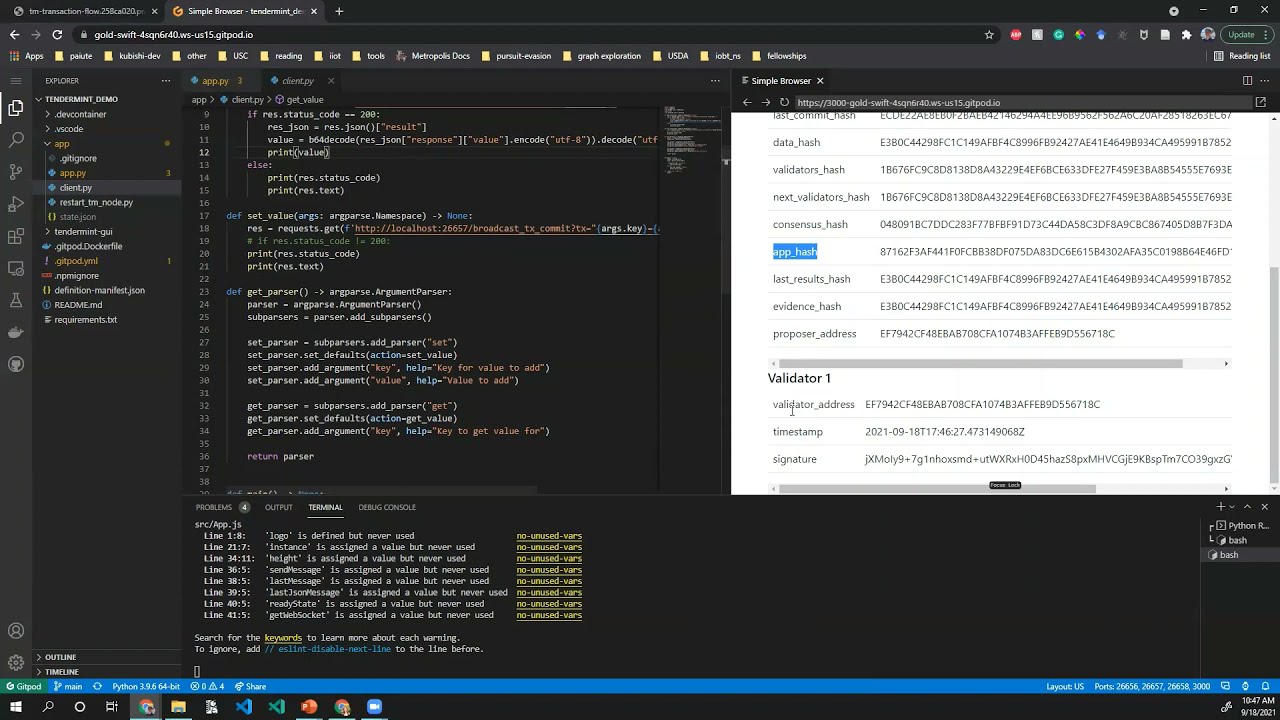Viewport: 1280px width, 720px height.
Task: Reload the Chrome page
Action: click(x=57, y=34)
